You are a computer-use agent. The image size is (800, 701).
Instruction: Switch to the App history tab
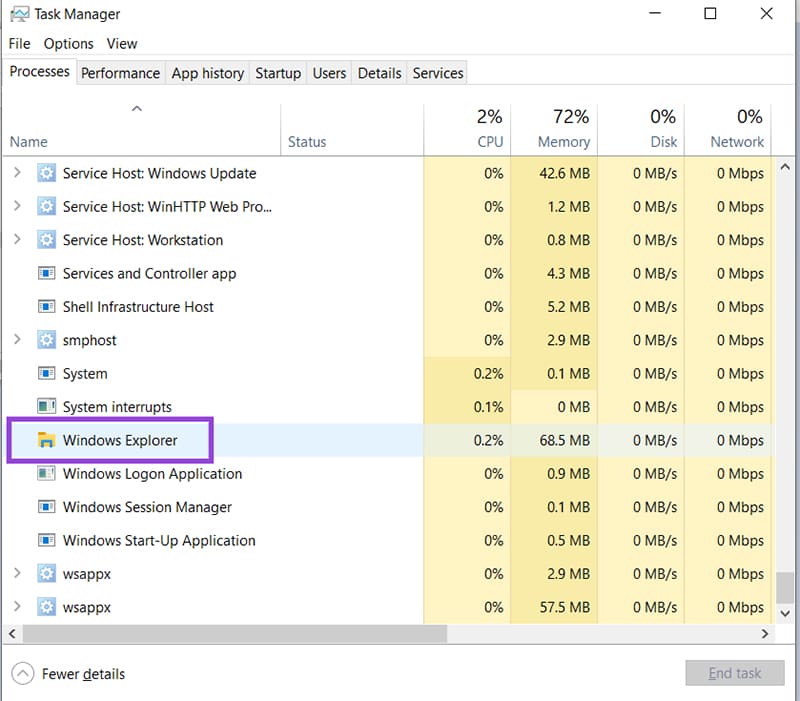click(x=208, y=73)
